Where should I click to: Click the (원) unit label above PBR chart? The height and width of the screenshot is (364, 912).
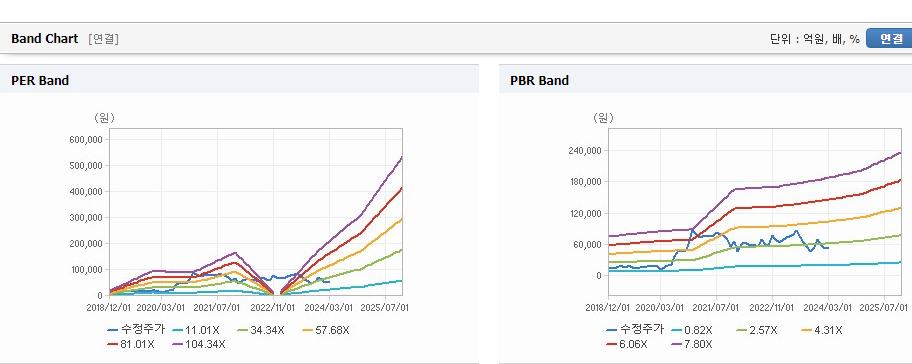point(603,118)
